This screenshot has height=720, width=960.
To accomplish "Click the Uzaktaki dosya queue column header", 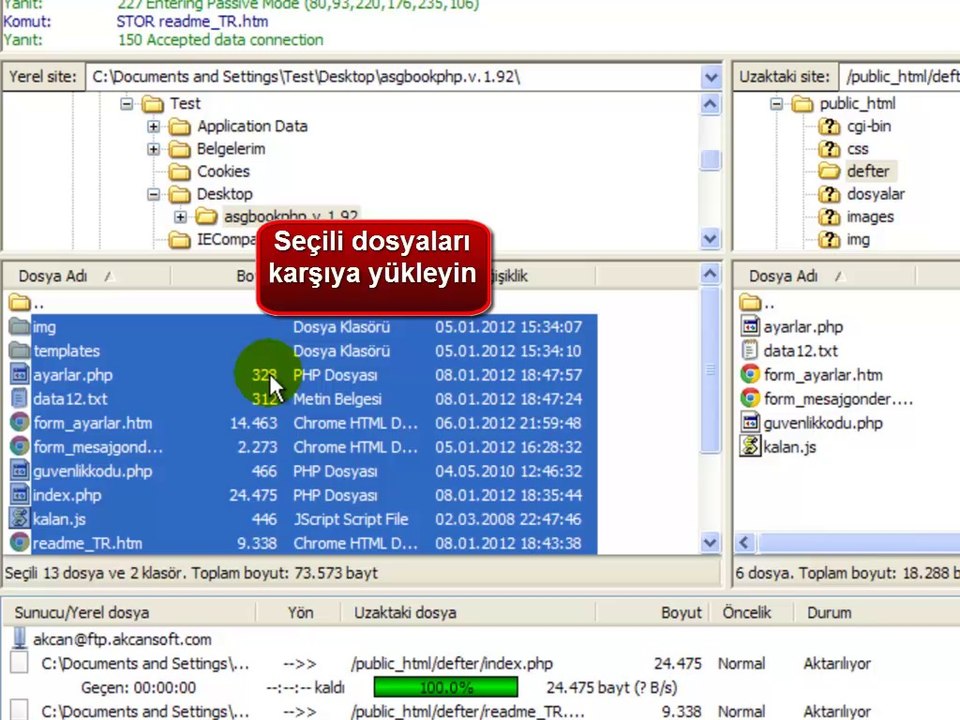I will click(x=467, y=612).
